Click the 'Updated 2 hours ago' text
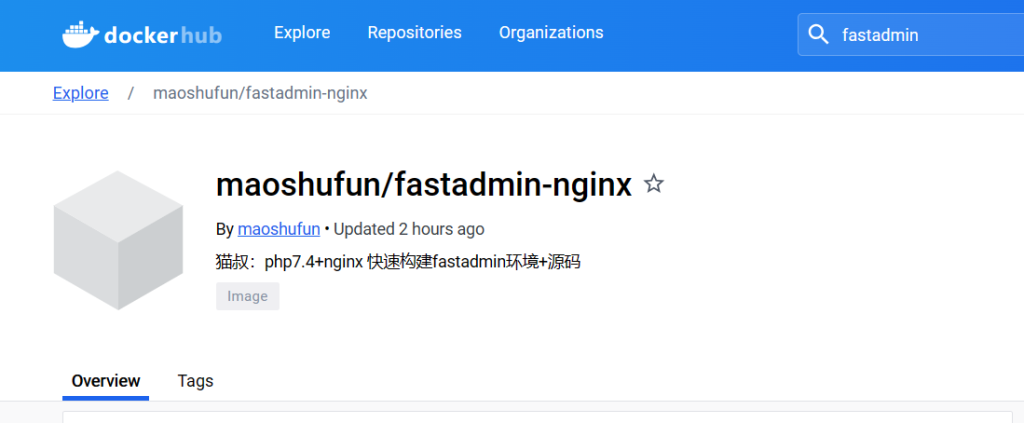 [x=409, y=229]
